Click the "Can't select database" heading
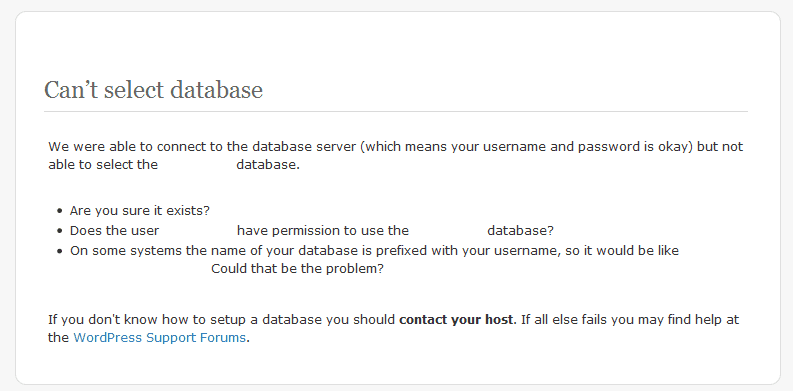Image resolution: width=793 pixels, height=391 pixels. click(153, 90)
